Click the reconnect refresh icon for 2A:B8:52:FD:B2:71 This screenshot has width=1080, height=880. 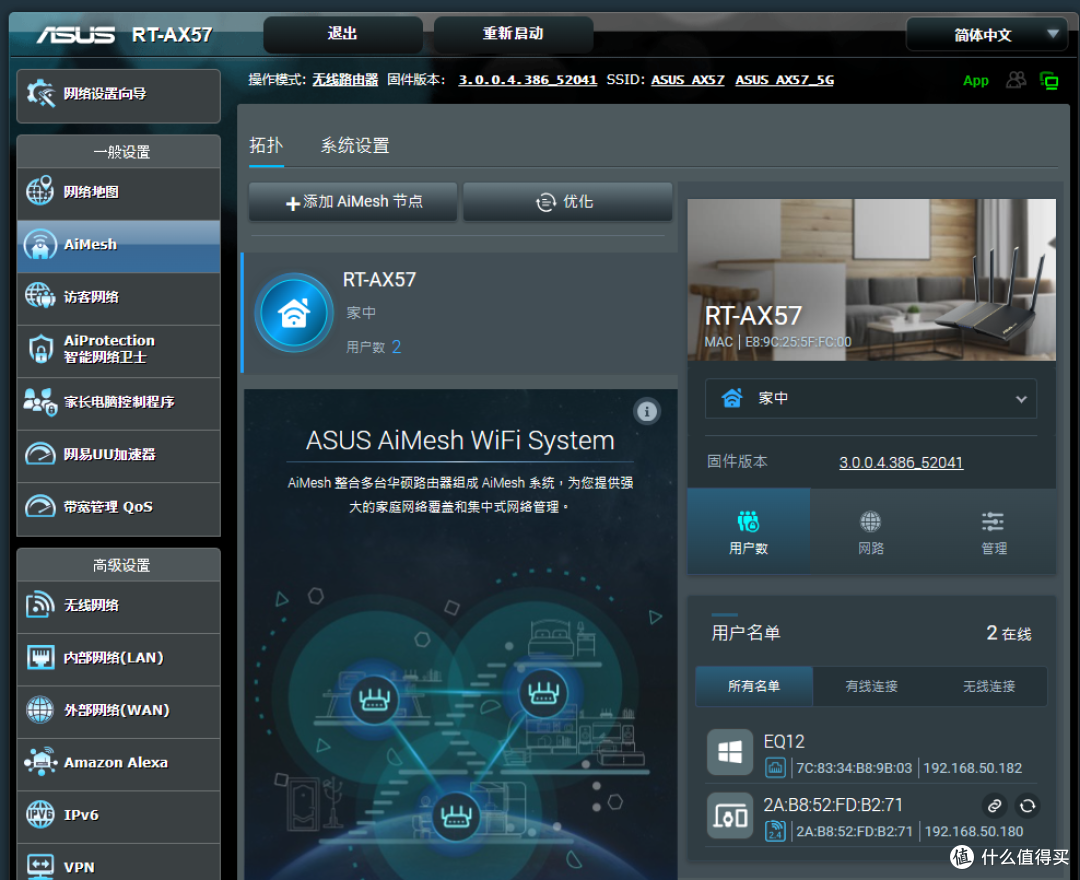pyautogui.click(x=1027, y=805)
